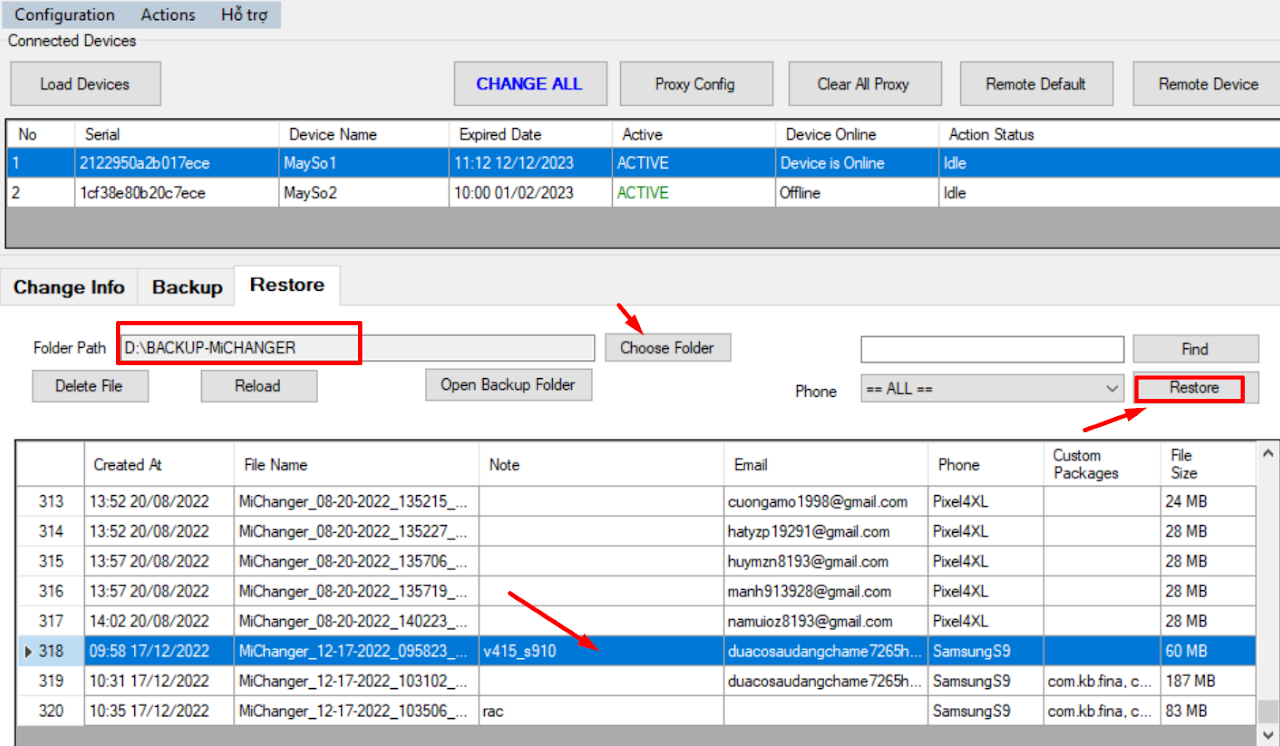Click the search input field beside Find

(992, 349)
